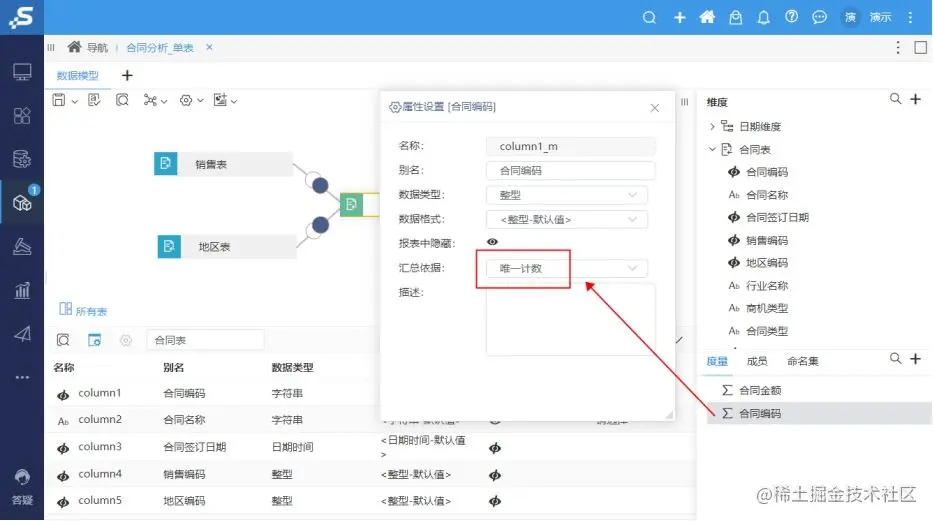Close the 合同分析_单表 tab
Viewport: 933px width, 521px height.
(209, 47)
